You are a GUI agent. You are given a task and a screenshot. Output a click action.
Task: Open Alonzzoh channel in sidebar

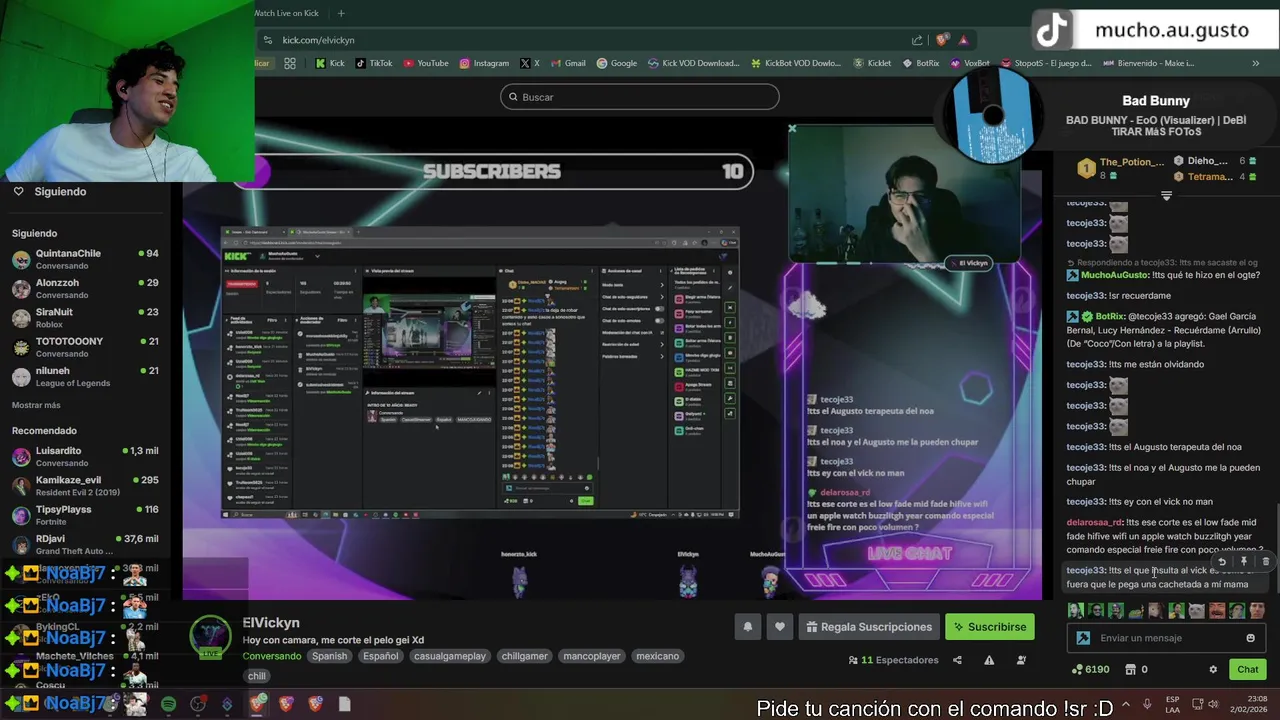[85, 289]
